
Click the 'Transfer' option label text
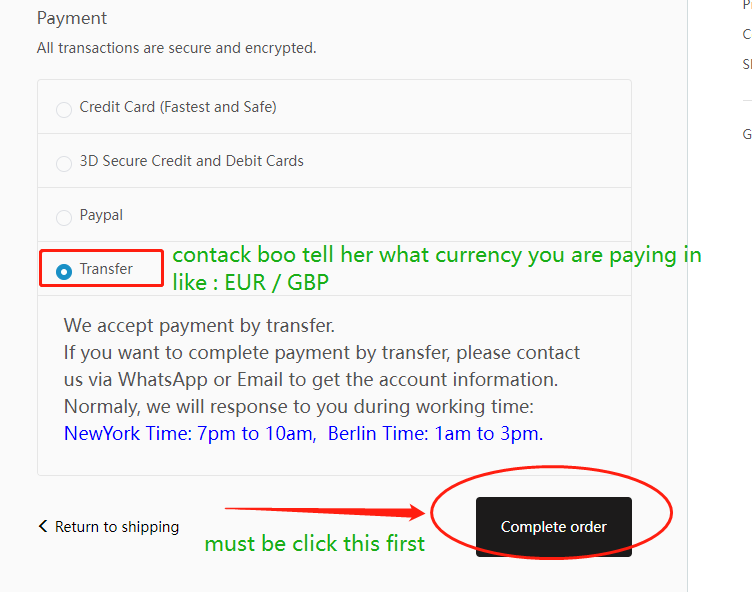click(x=106, y=269)
